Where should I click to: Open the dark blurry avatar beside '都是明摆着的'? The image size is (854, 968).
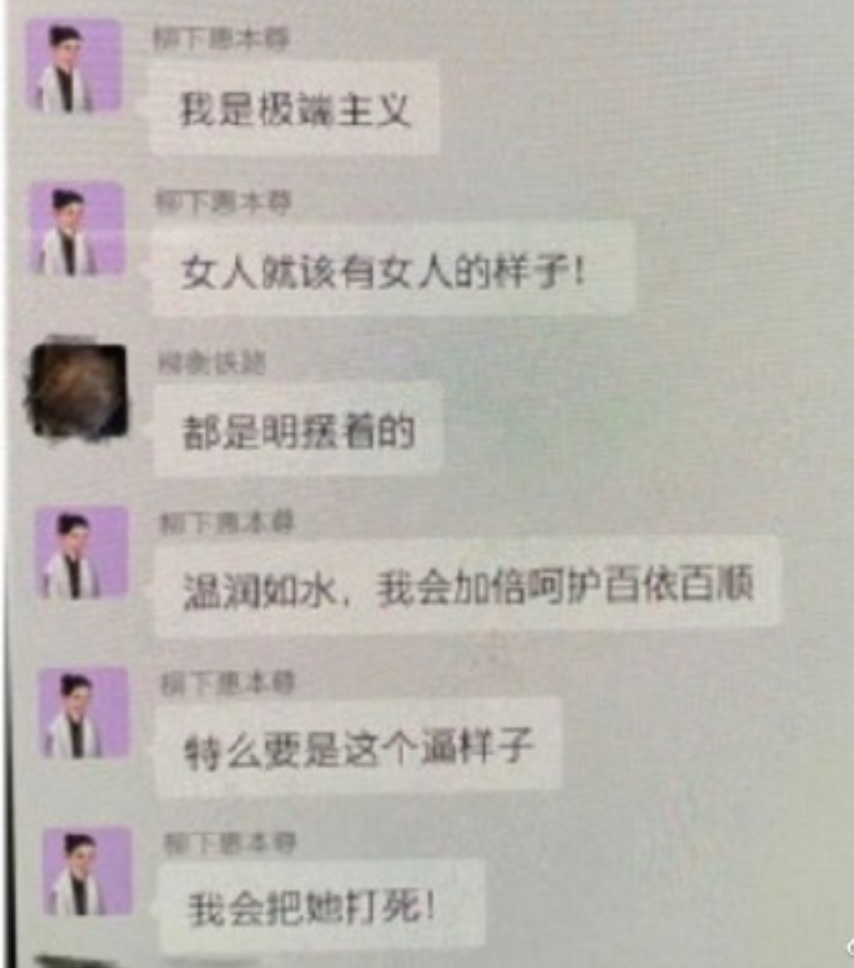pyautogui.click(x=78, y=391)
